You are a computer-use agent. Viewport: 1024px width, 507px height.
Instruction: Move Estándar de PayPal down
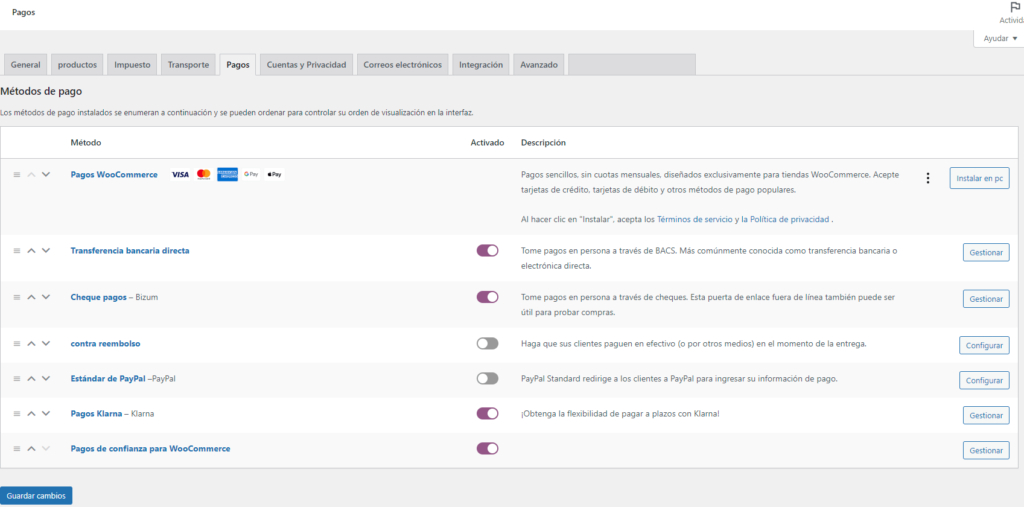(x=46, y=378)
